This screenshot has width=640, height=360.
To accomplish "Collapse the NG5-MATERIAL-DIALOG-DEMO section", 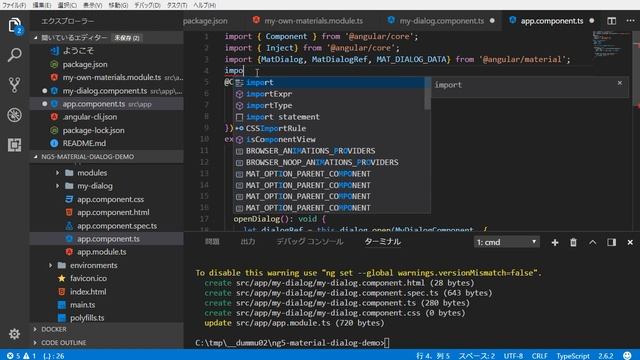I will click(107, 157).
